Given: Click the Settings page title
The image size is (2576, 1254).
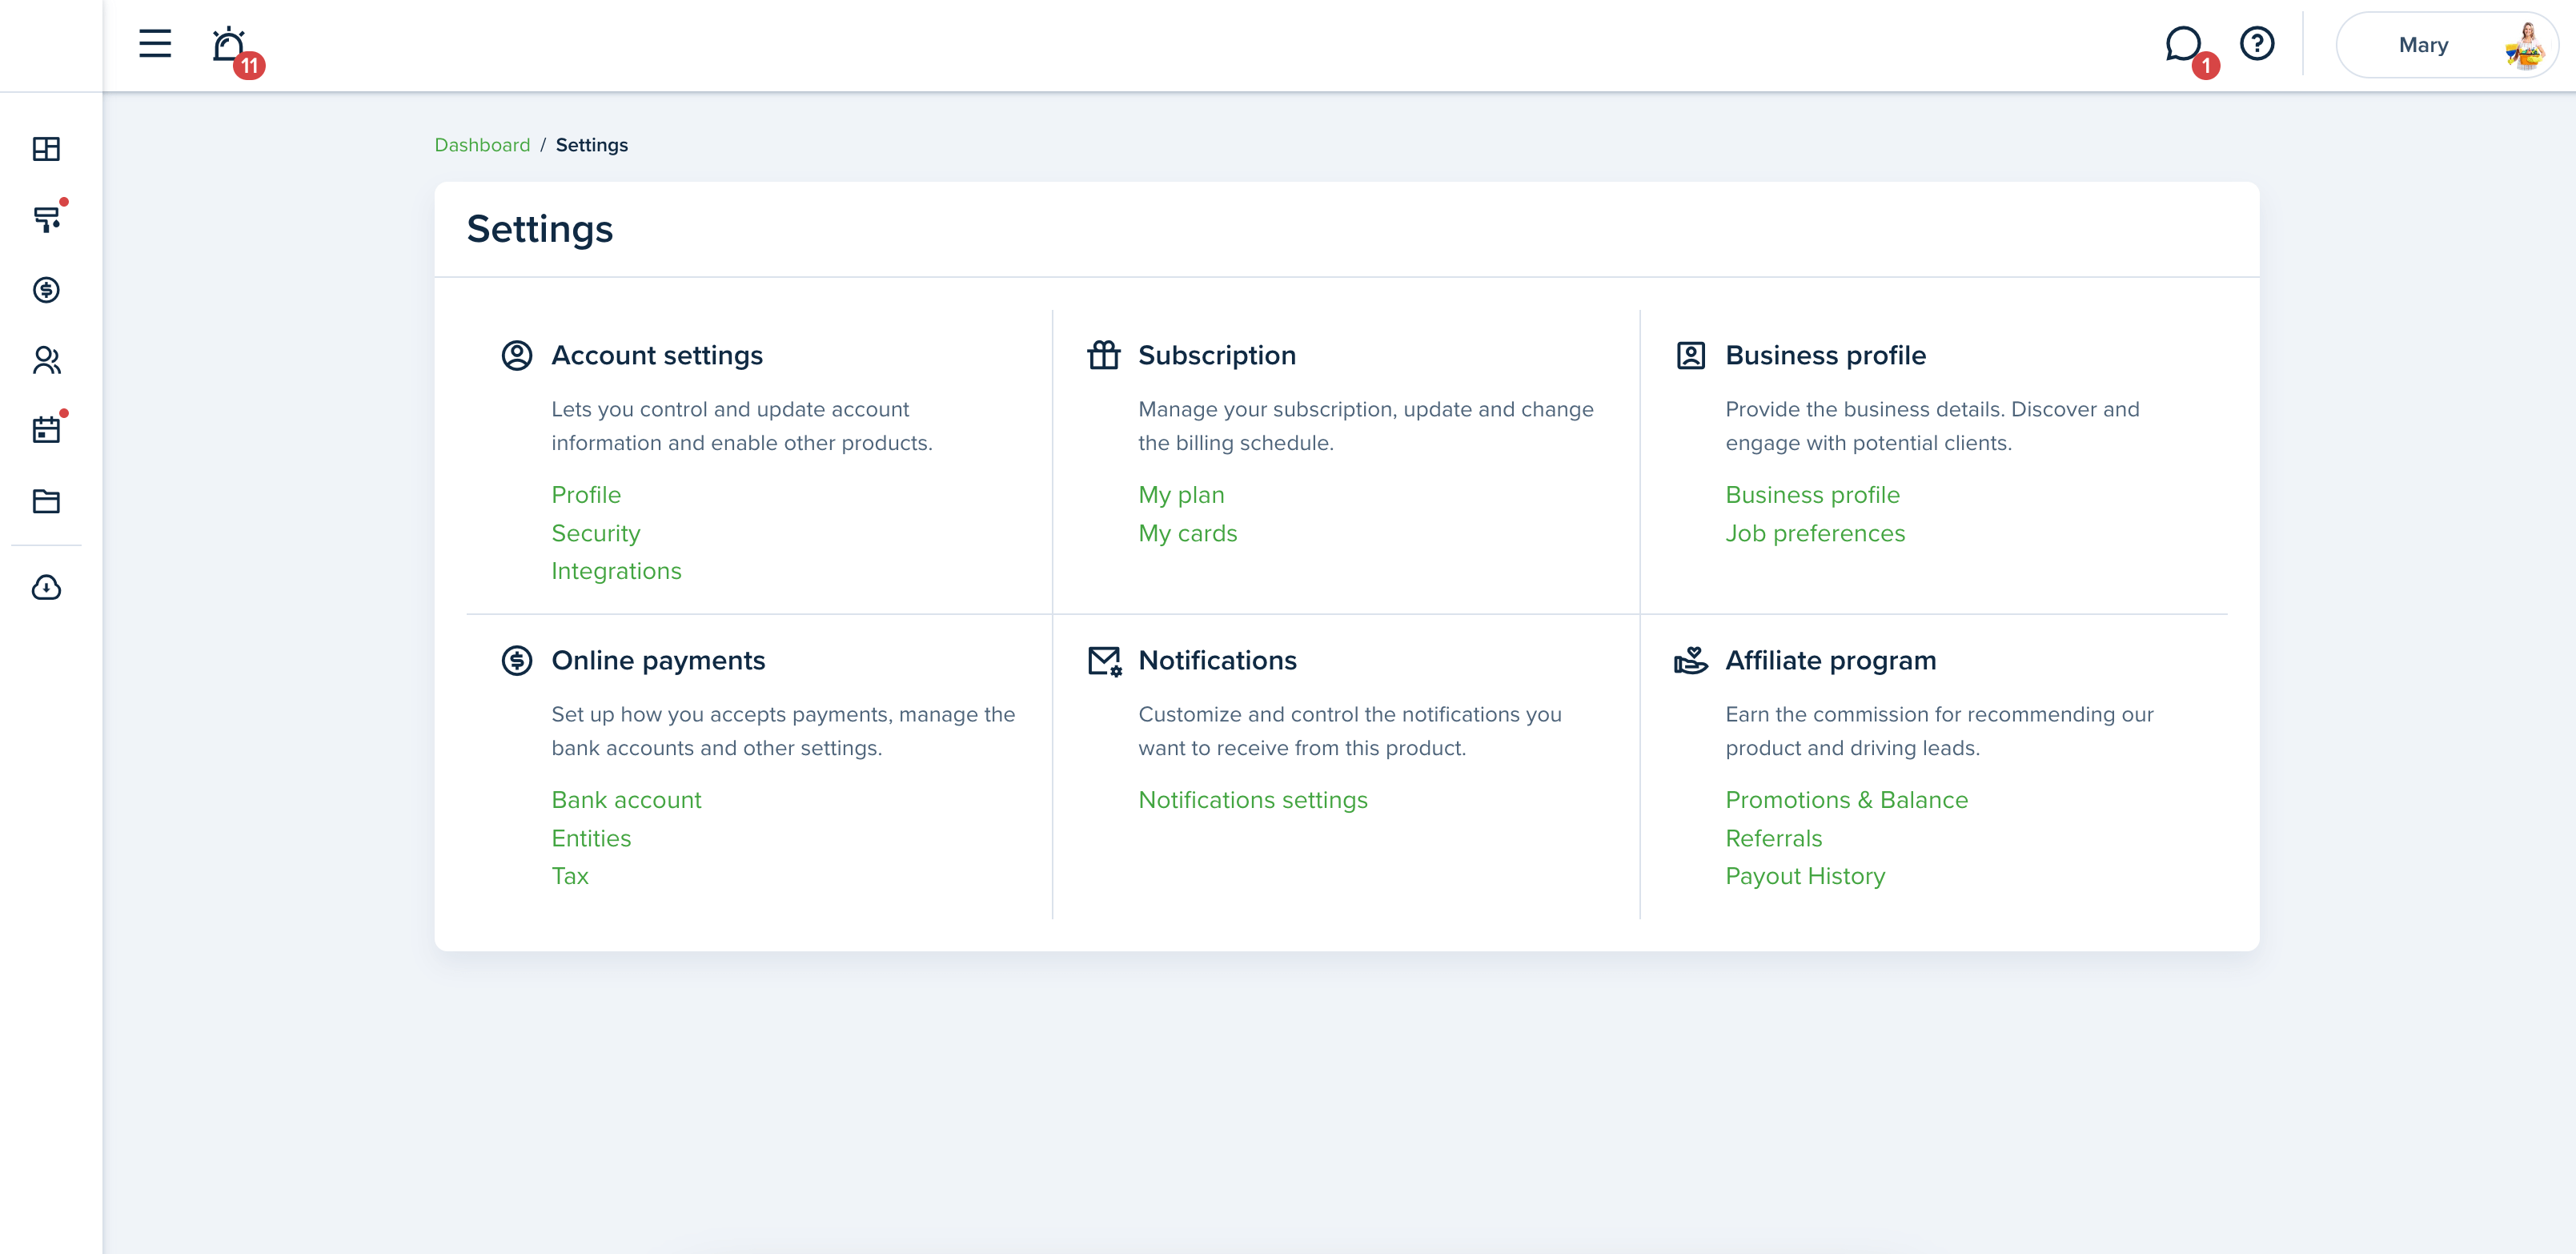Looking at the screenshot, I should pyautogui.click(x=540, y=229).
